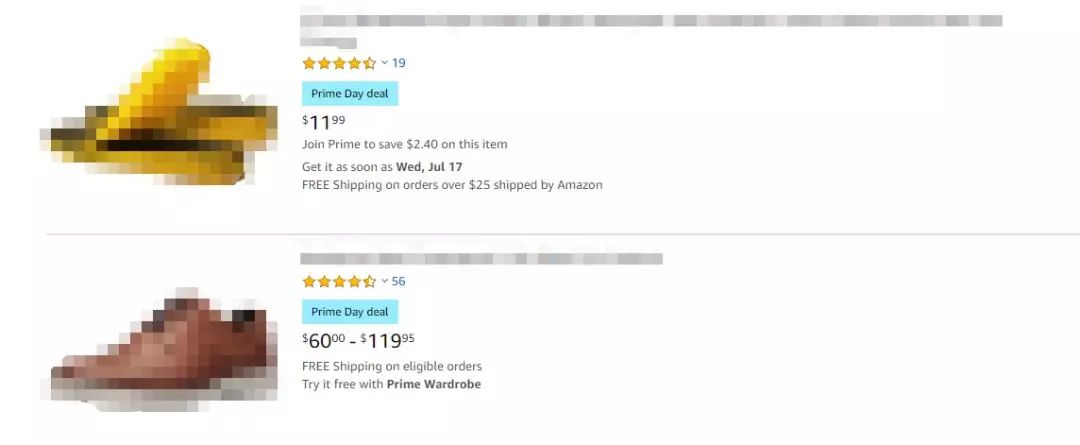Click 'FREE Shipping on eligible orders' text
The width and height of the screenshot is (1080, 445).
coord(392,366)
